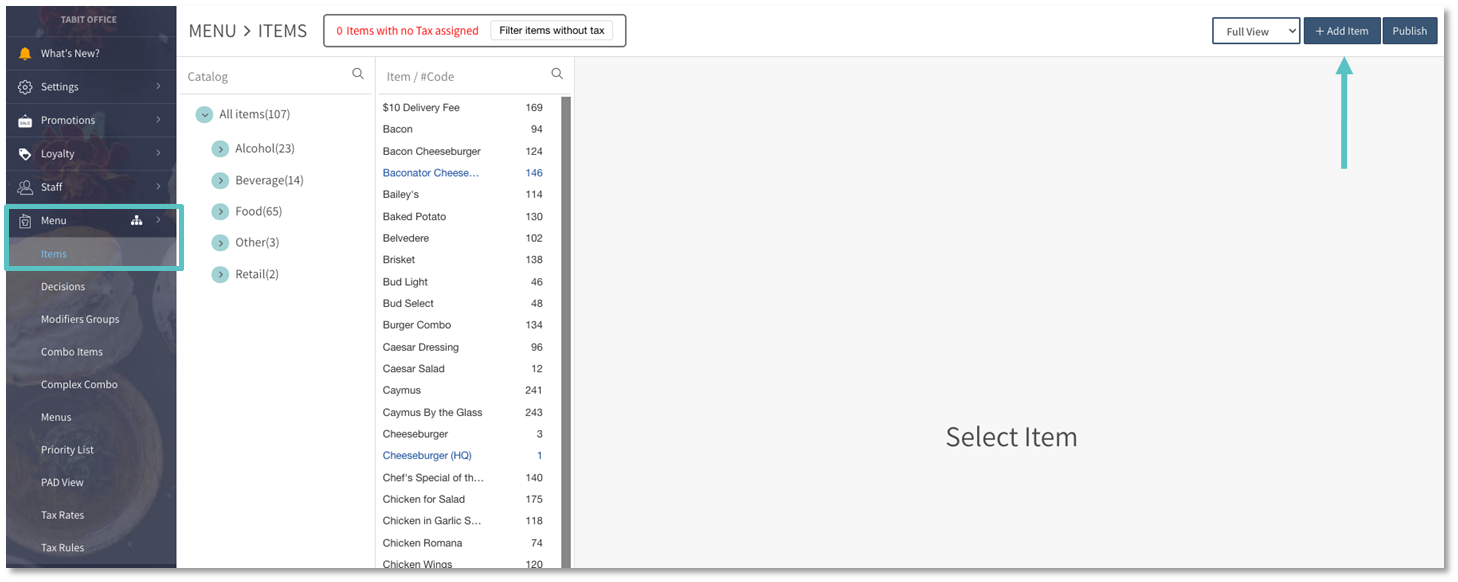Click the hierarchy icon beside Menu
This screenshot has height=582, width=1458.
(137, 221)
